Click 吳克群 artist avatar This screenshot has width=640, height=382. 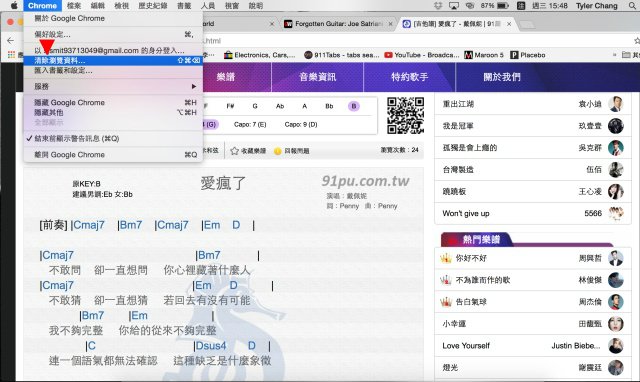[616, 148]
